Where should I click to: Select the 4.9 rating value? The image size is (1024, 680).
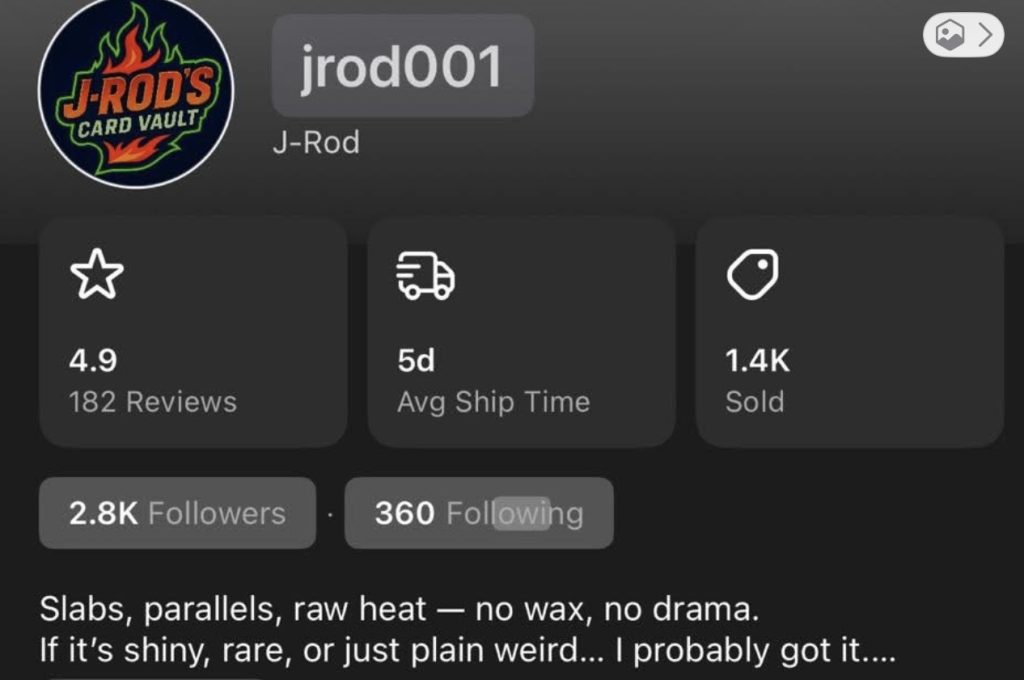[x=93, y=361]
